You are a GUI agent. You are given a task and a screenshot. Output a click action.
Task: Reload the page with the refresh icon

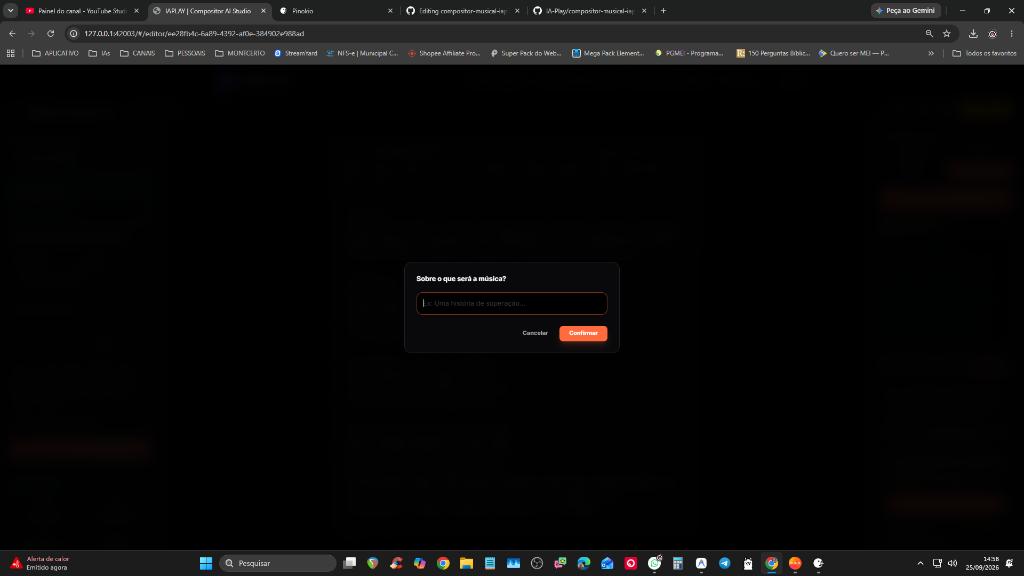click(x=50, y=33)
